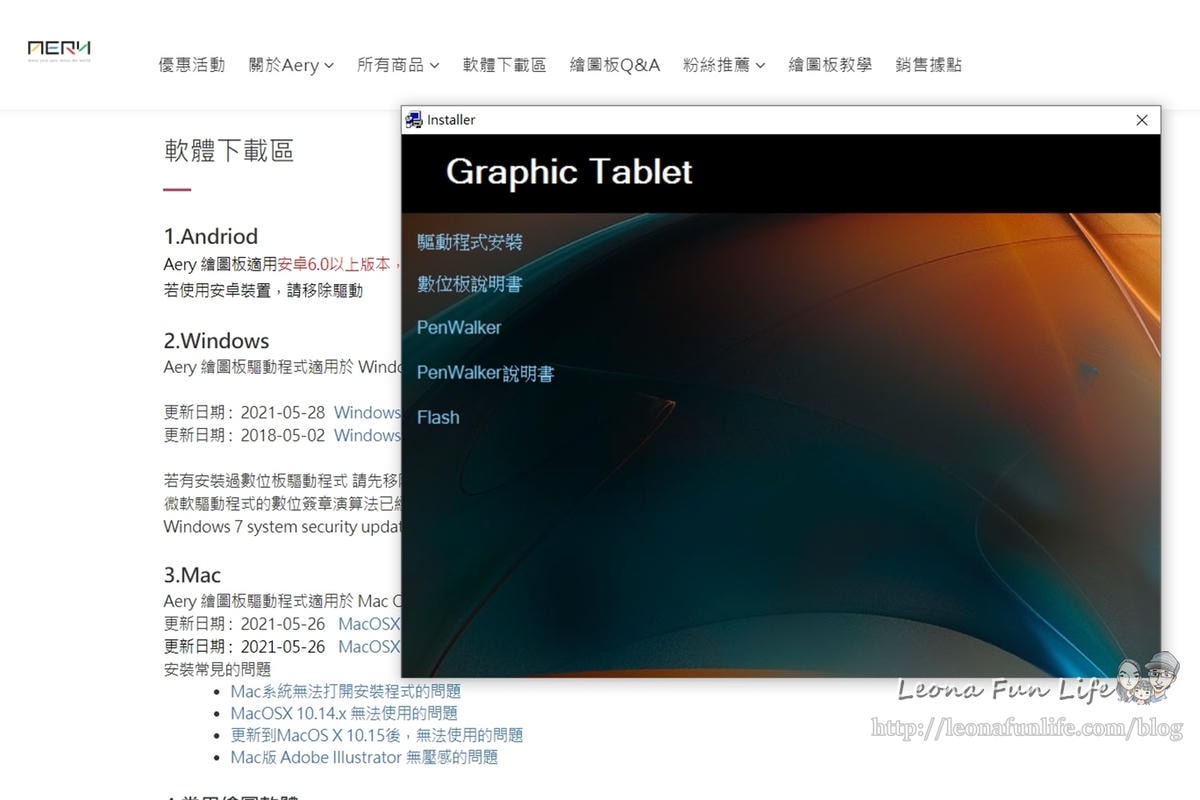1200x800 pixels.
Task: Open 數位板說明書 in the installer
Action: click(x=469, y=285)
